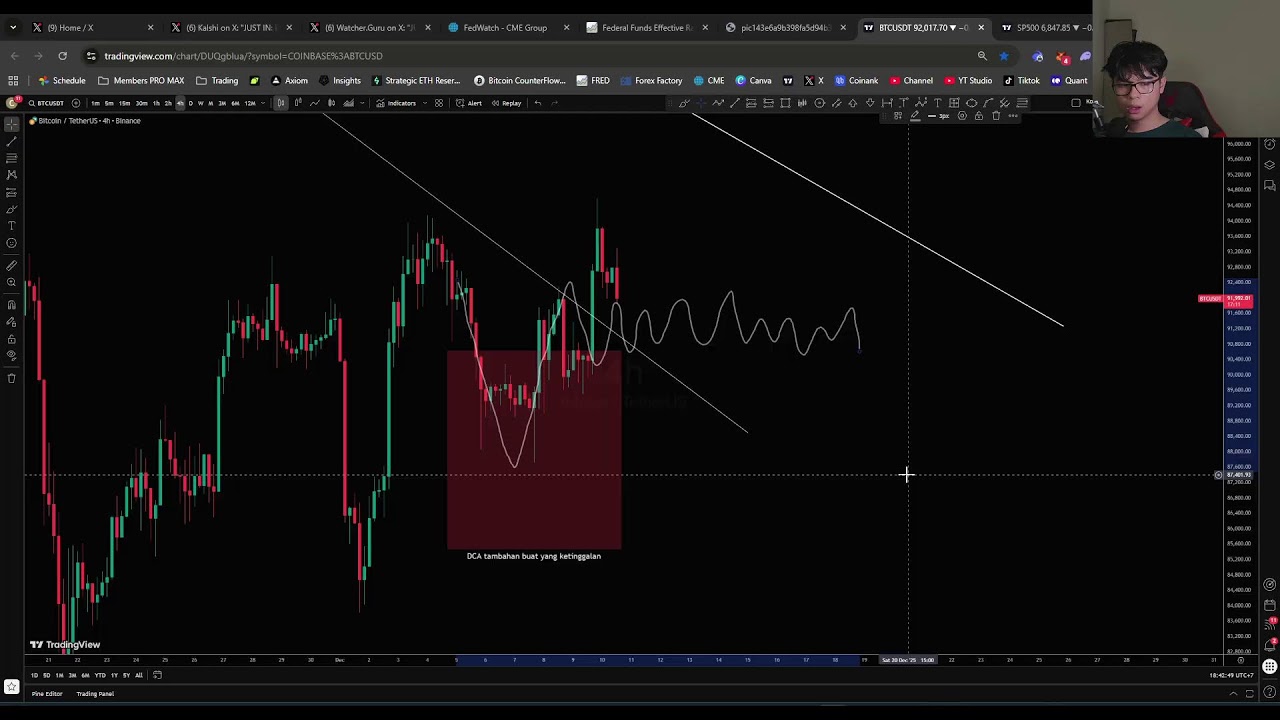Select the crosshair cursor tool in left sidebar
1280x720 pixels.
(12, 124)
